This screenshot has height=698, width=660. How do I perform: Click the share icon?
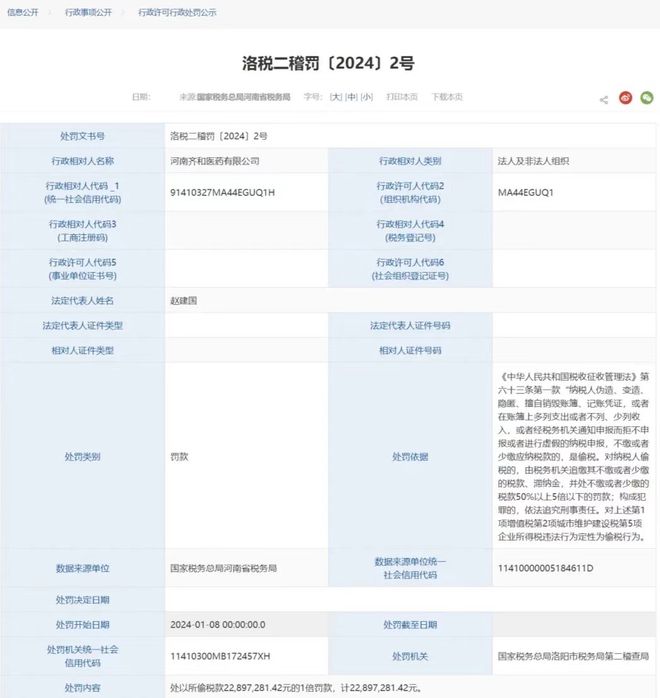click(x=604, y=99)
